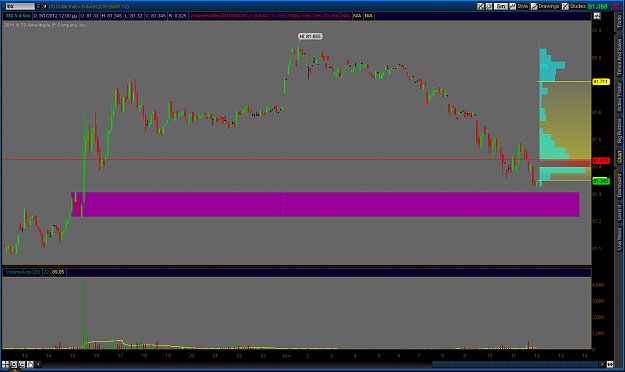Screen dimensions: 625x372
Task: Open the Style menu
Action: [x=519, y=6]
